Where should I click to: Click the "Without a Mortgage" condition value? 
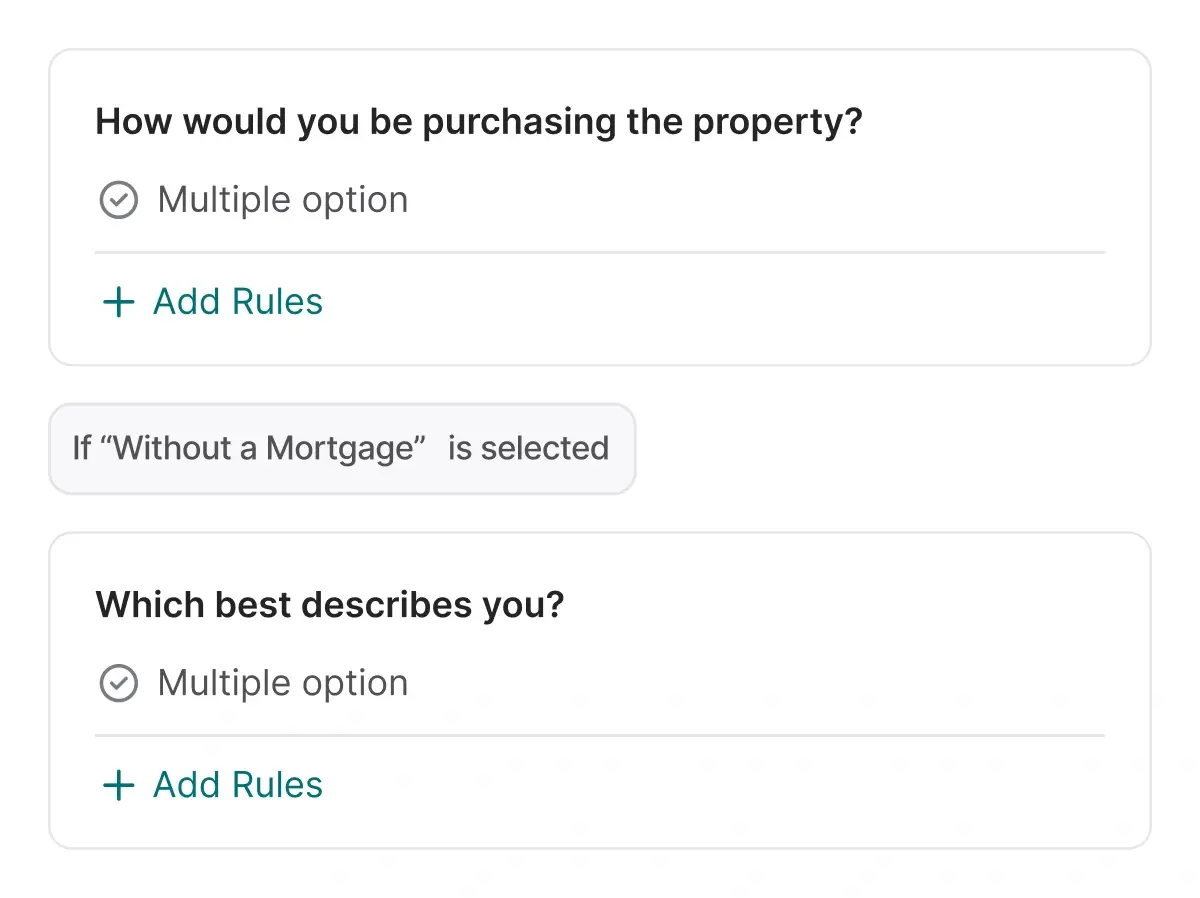[263, 448]
